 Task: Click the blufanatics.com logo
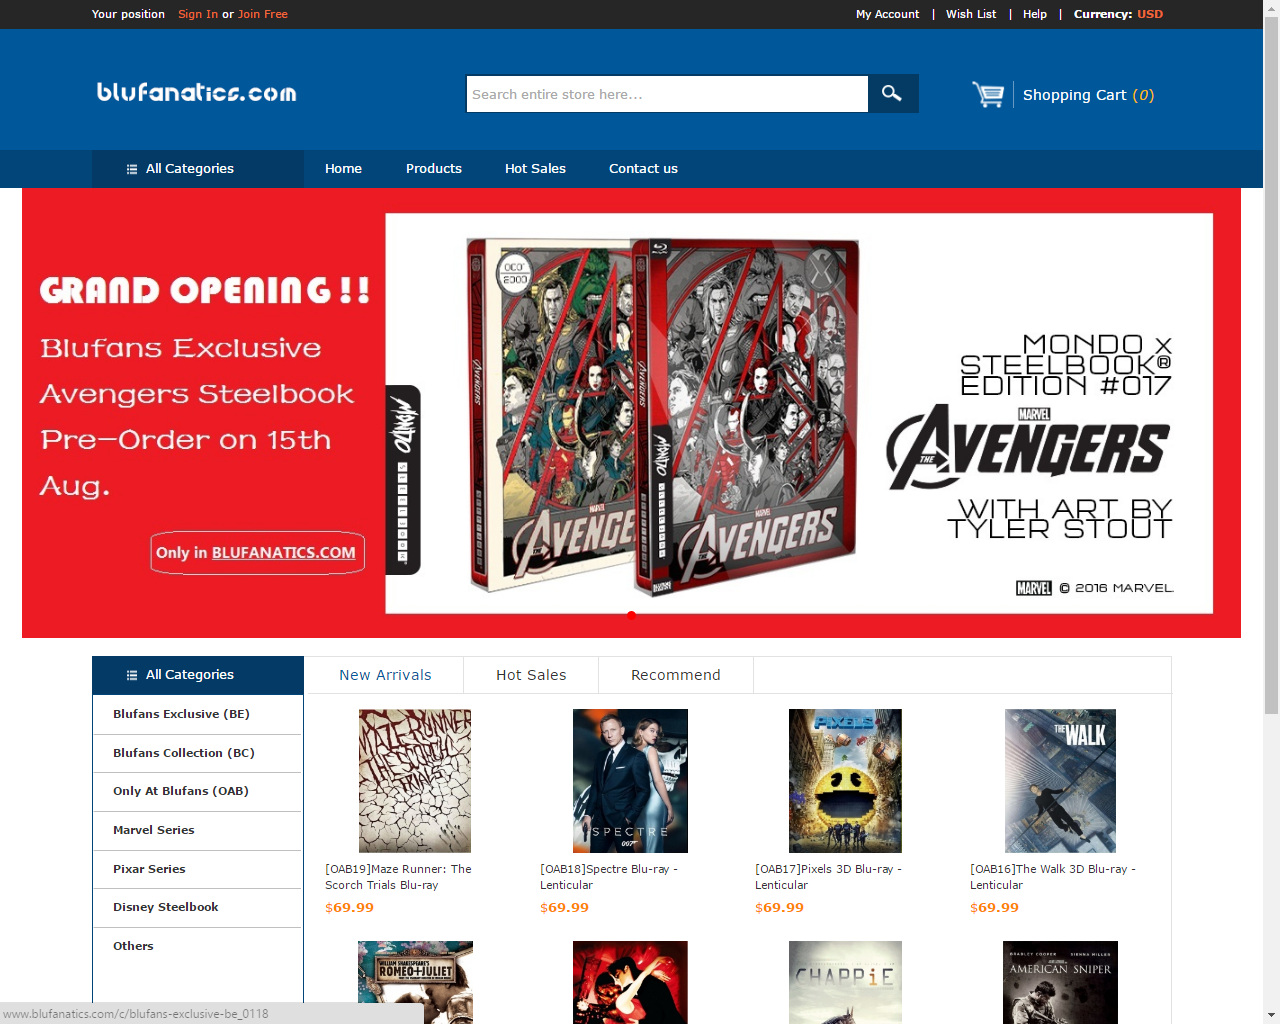[197, 92]
